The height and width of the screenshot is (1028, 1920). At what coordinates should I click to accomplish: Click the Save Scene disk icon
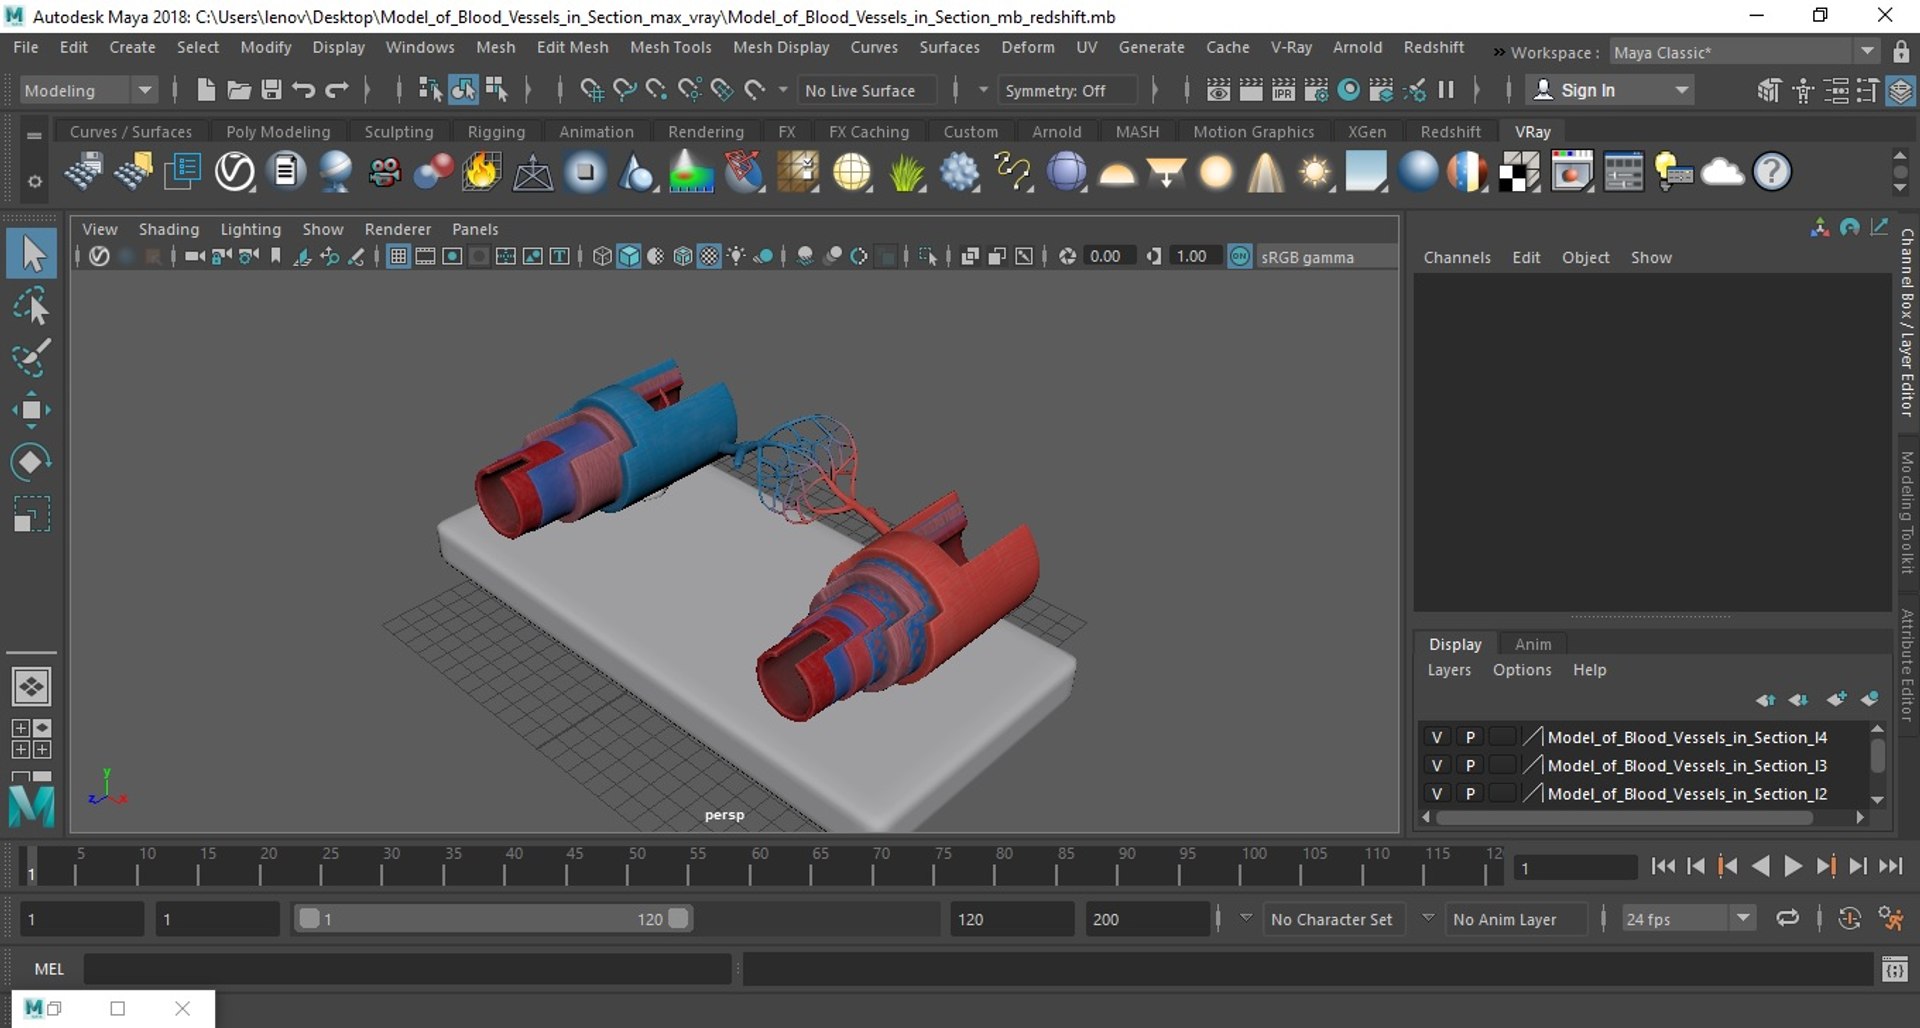[271, 90]
